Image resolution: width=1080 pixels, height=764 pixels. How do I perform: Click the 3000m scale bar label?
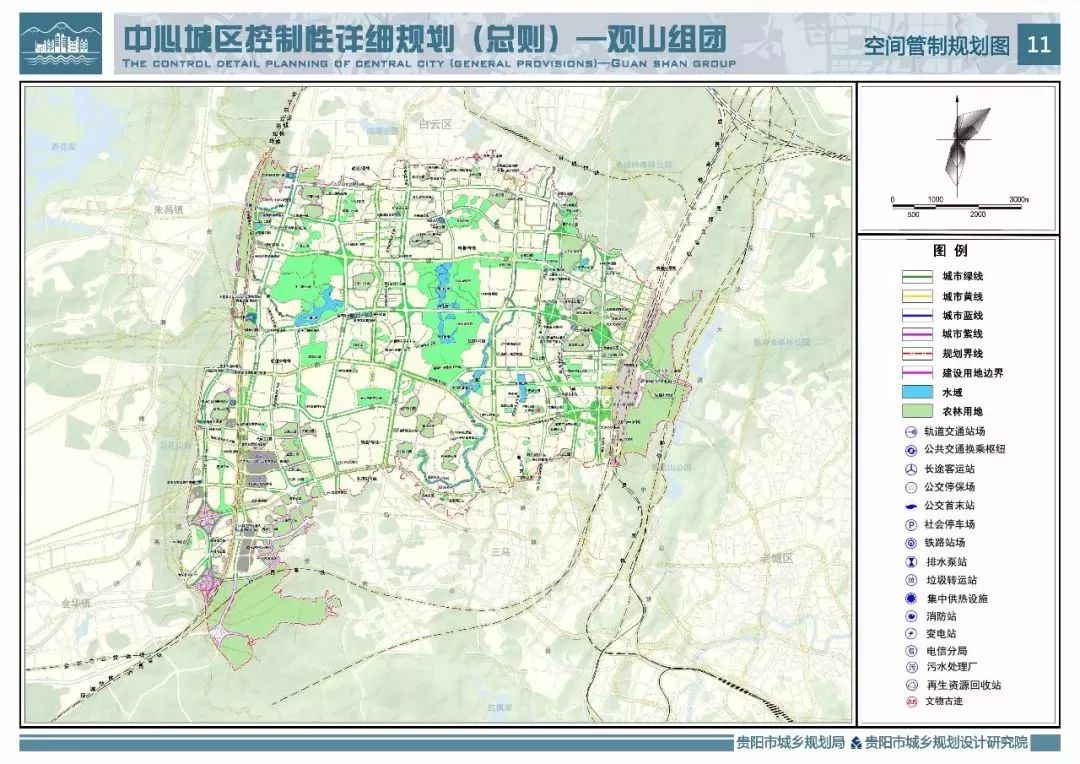(x=1019, y=200)
